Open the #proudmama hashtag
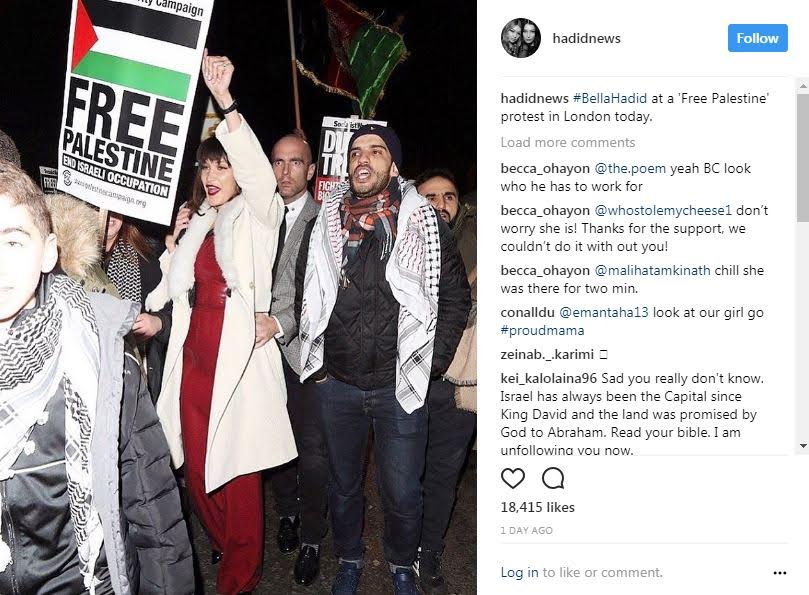The height and width of the screenshot is (595, 809). tap(542, 330)
